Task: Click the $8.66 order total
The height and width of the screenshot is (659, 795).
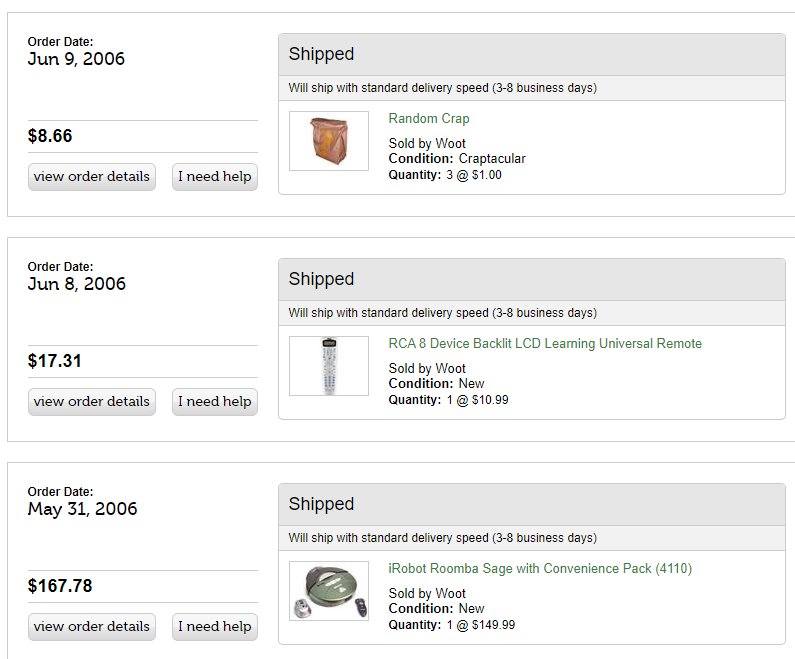Action: point(50,136)
